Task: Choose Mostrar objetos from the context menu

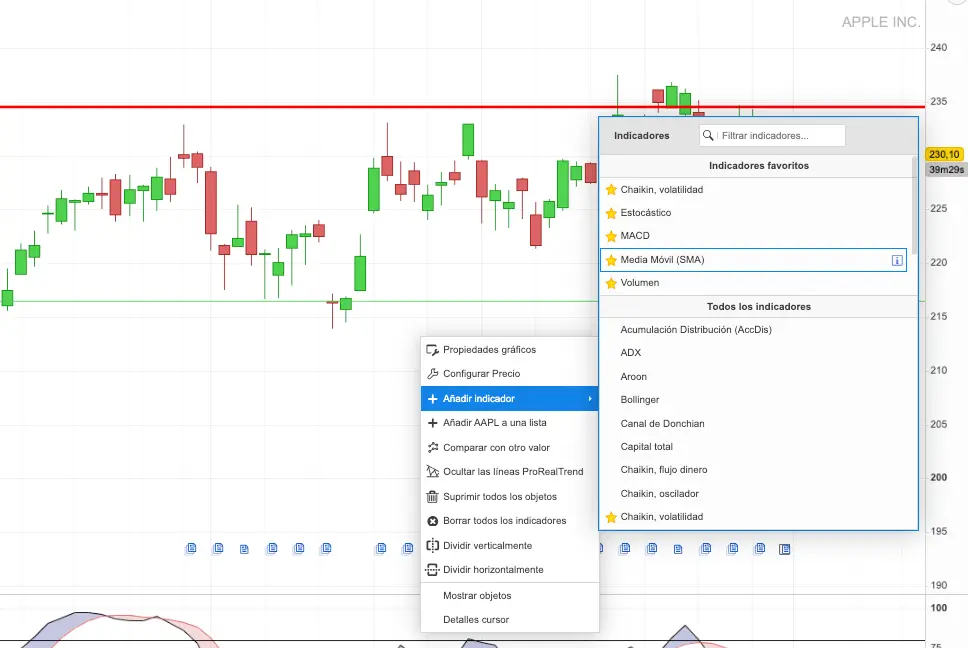Action: tap(476, 596)
